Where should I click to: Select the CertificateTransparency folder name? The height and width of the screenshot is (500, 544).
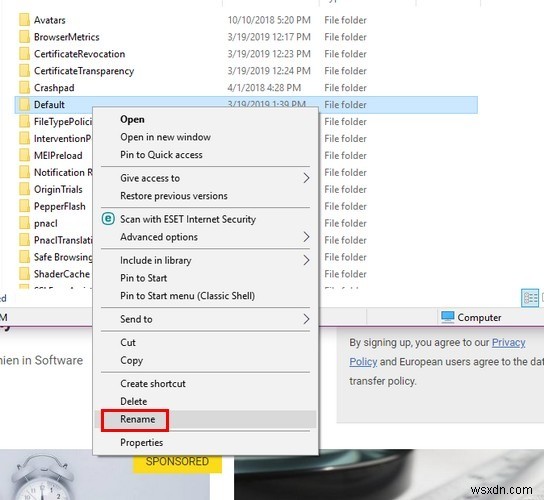[84, 71]
